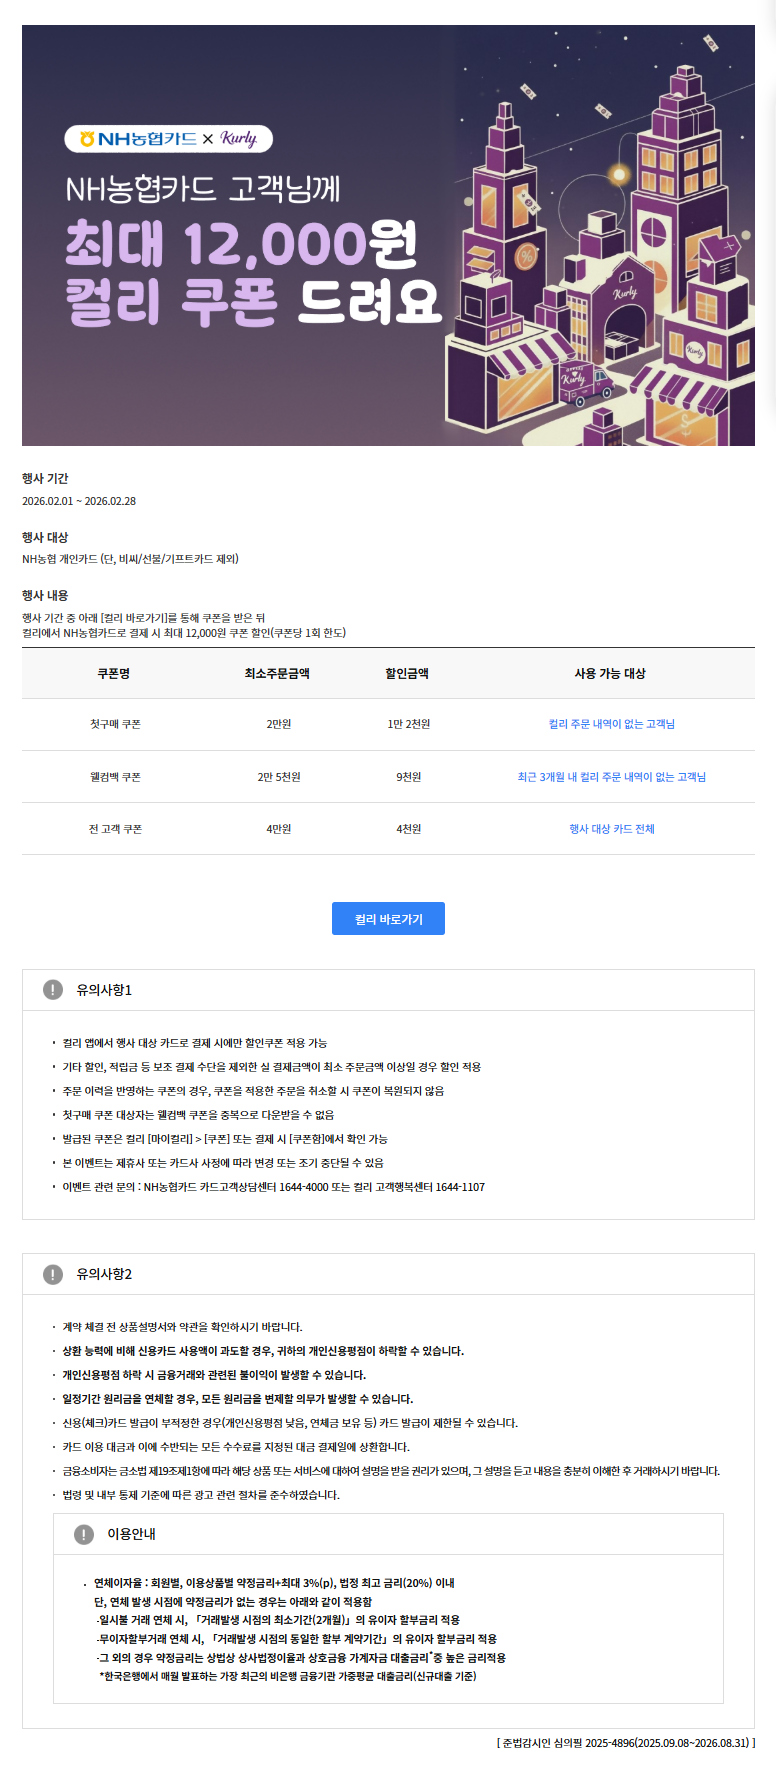Open the 최근 3개월 내 컬리 주문 내역 link
The image size is (776, 1765).
pos(611,777)
